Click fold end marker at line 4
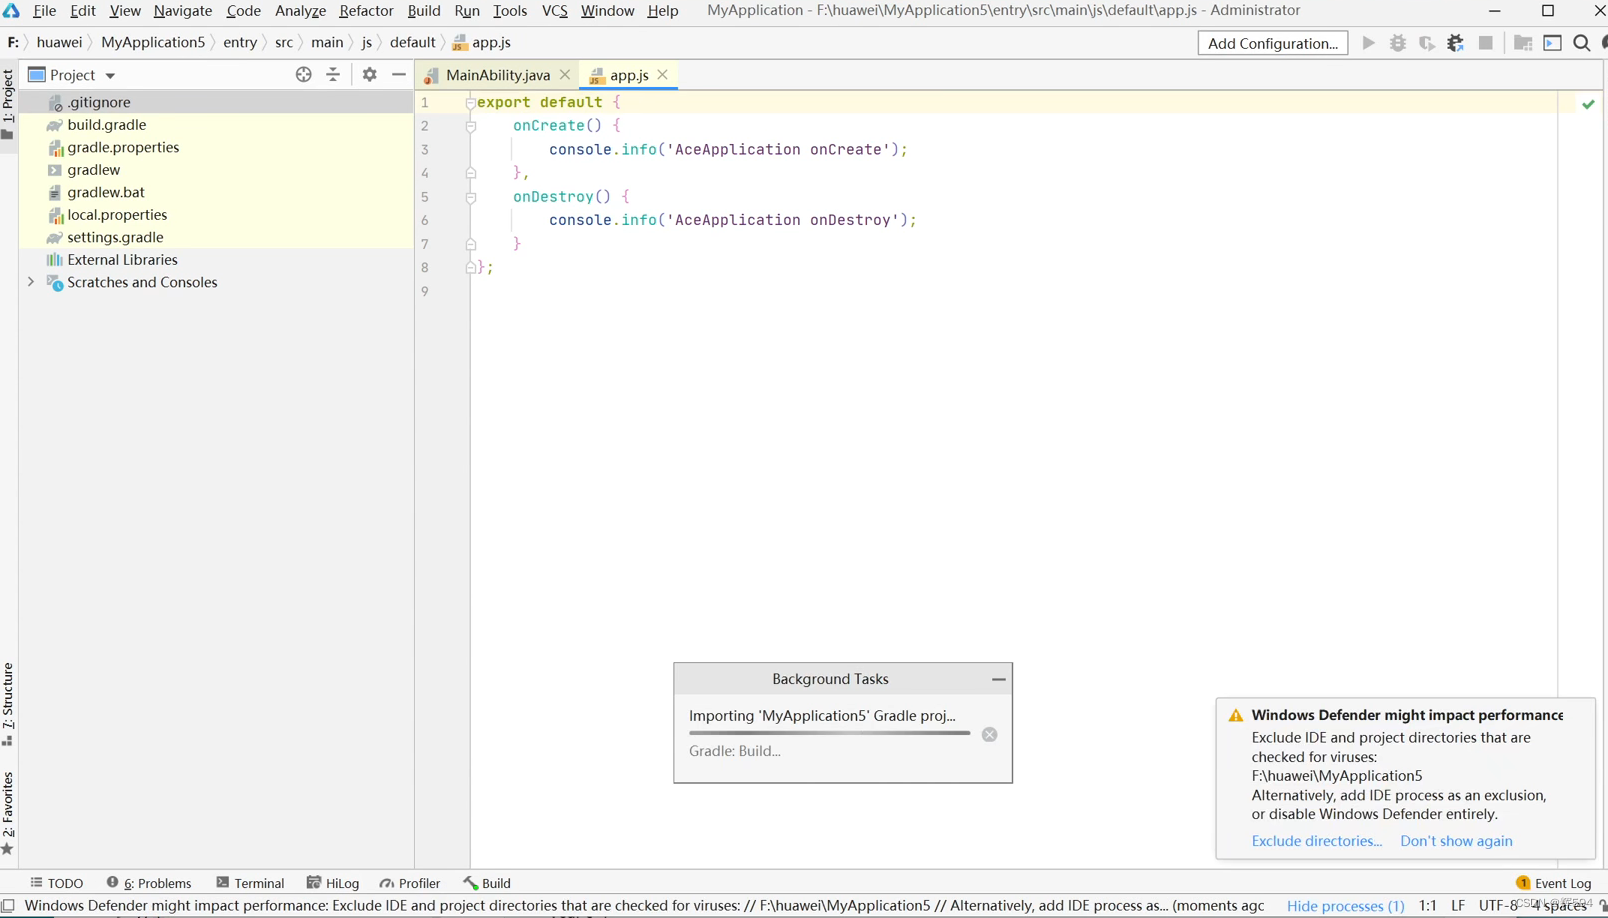 (x=470, y=173)
